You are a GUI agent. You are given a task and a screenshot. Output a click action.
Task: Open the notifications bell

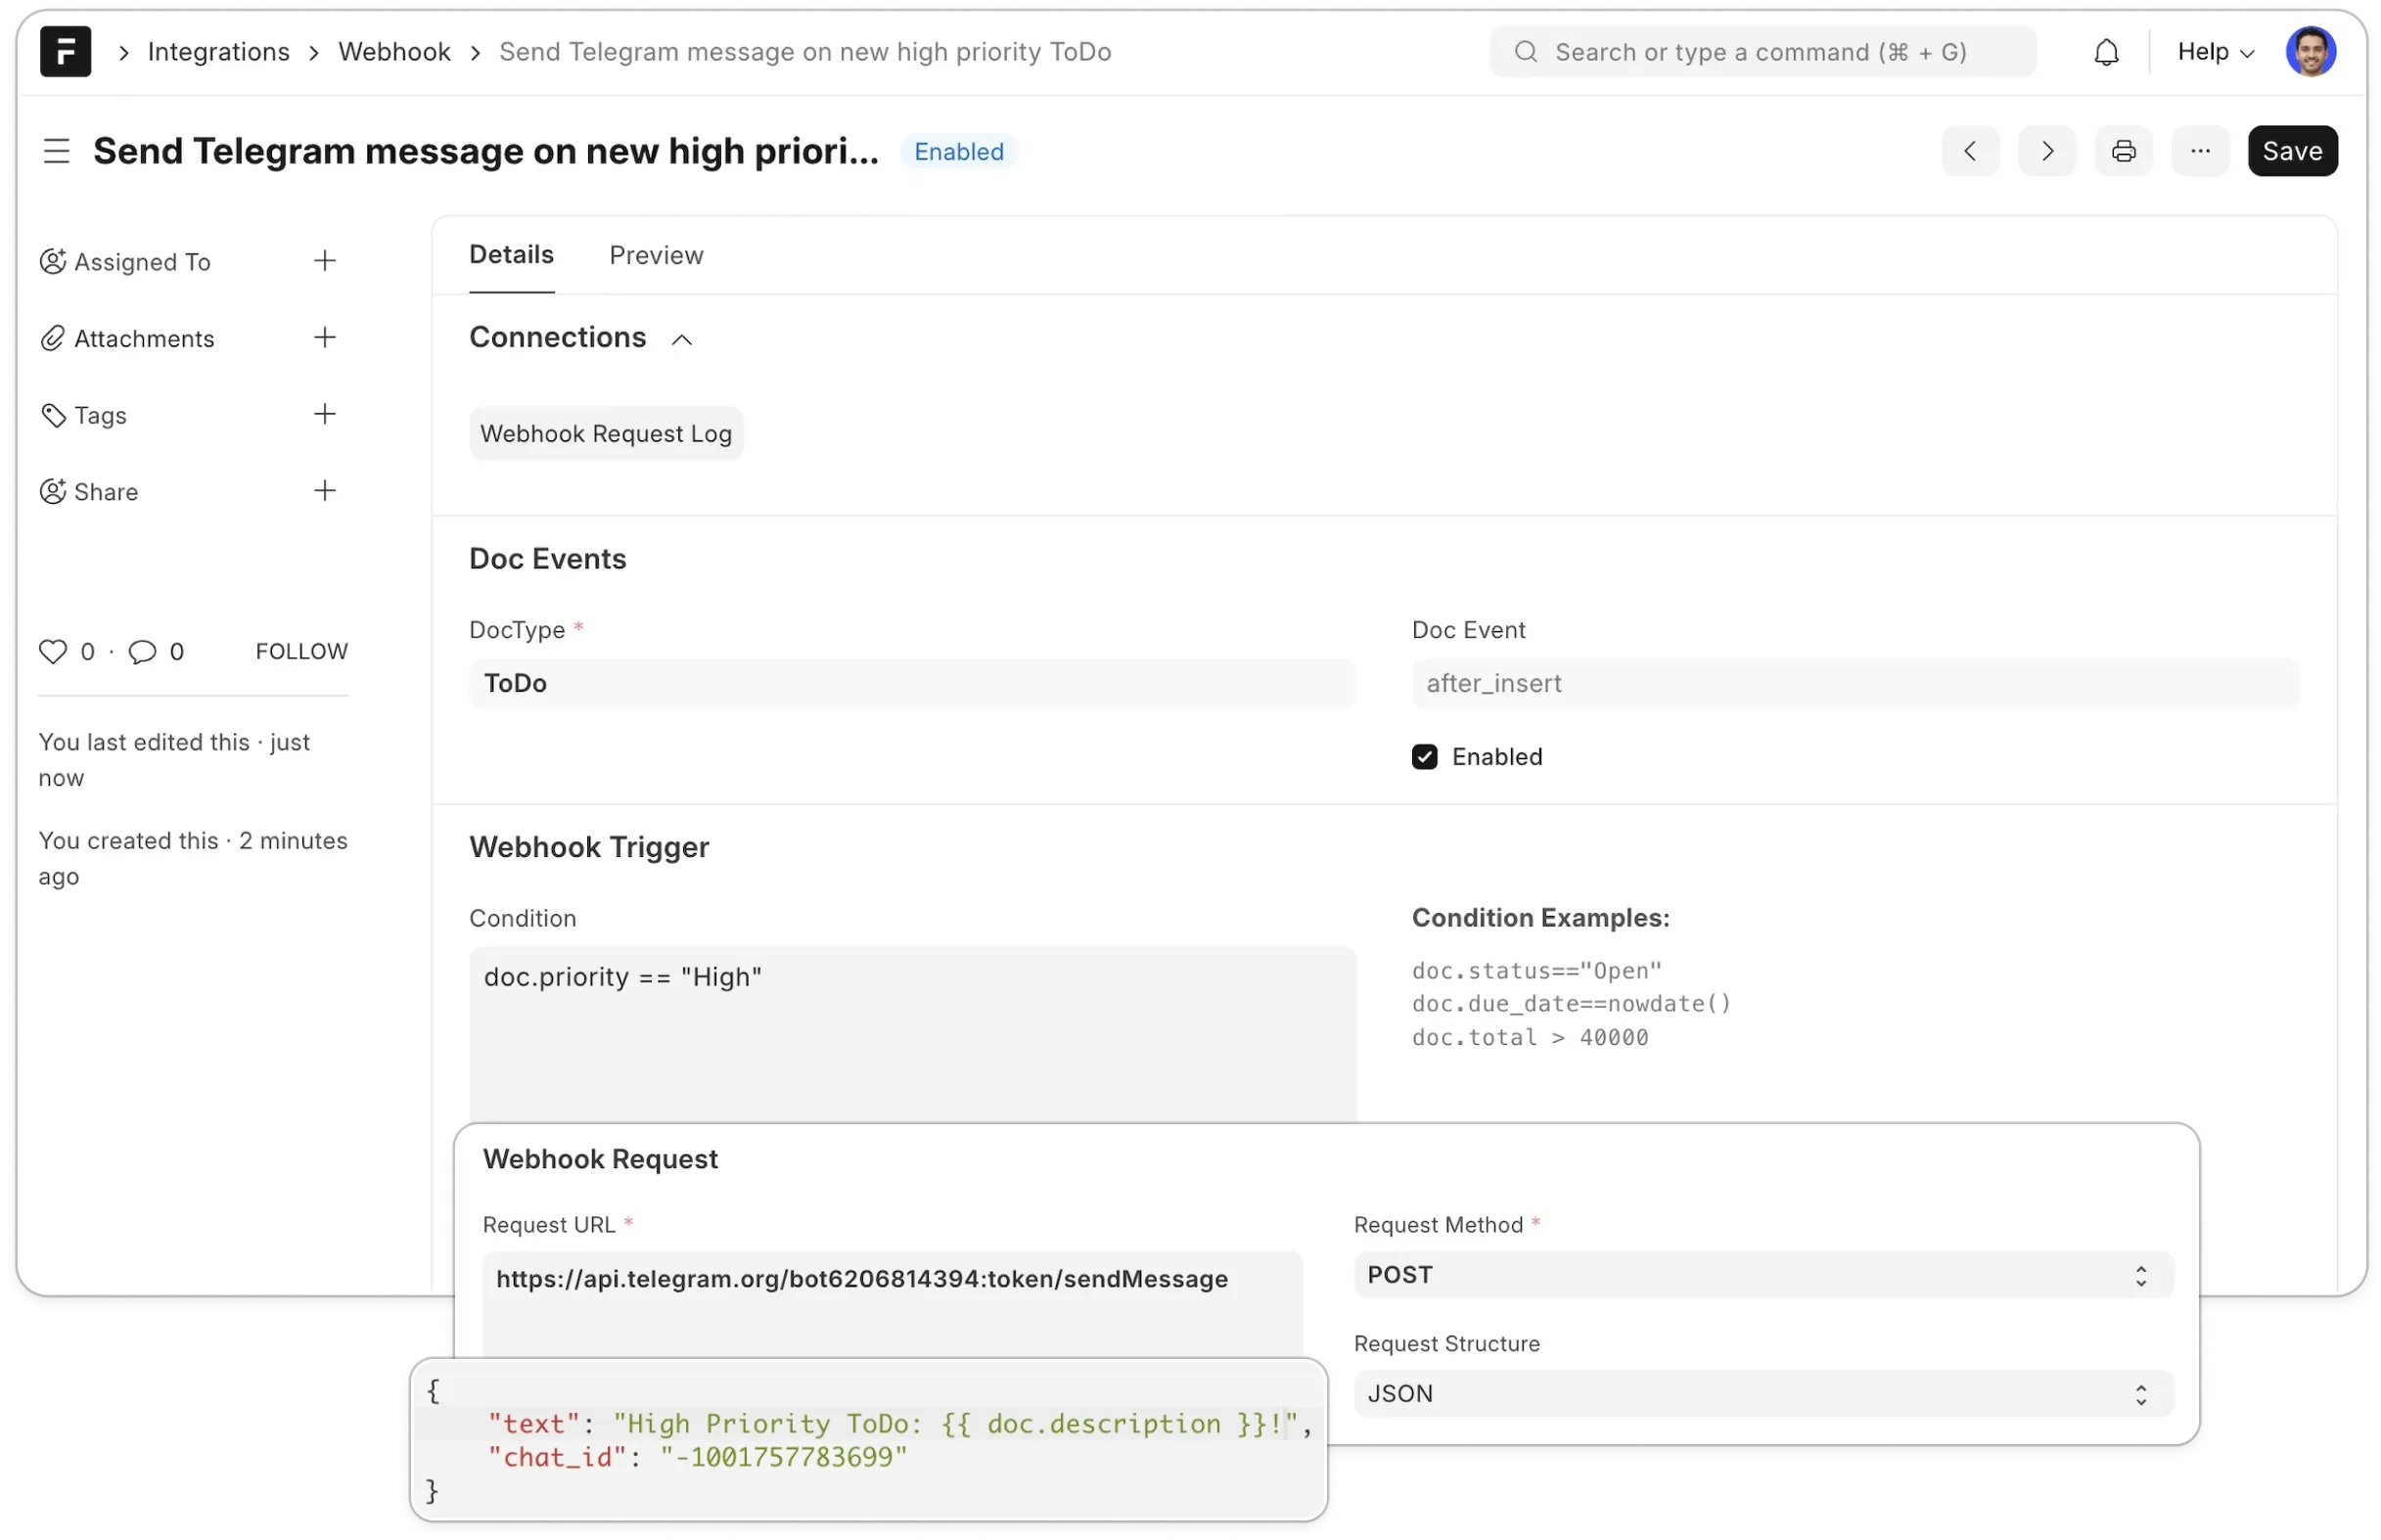(2106, 52)
